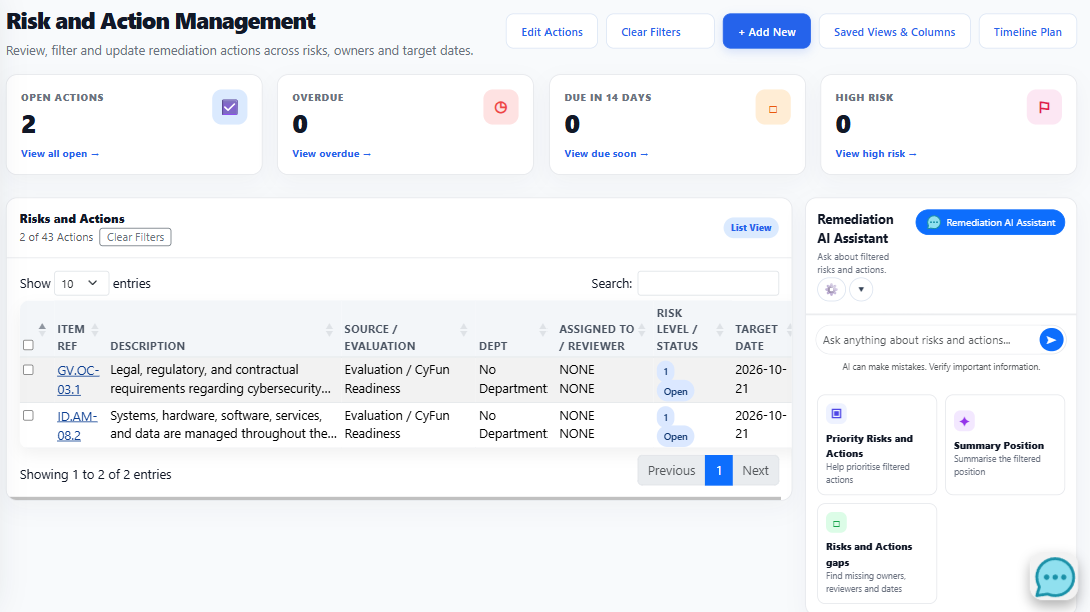
Task: Click the top Clear Filters button
Action: coord(660,31)
